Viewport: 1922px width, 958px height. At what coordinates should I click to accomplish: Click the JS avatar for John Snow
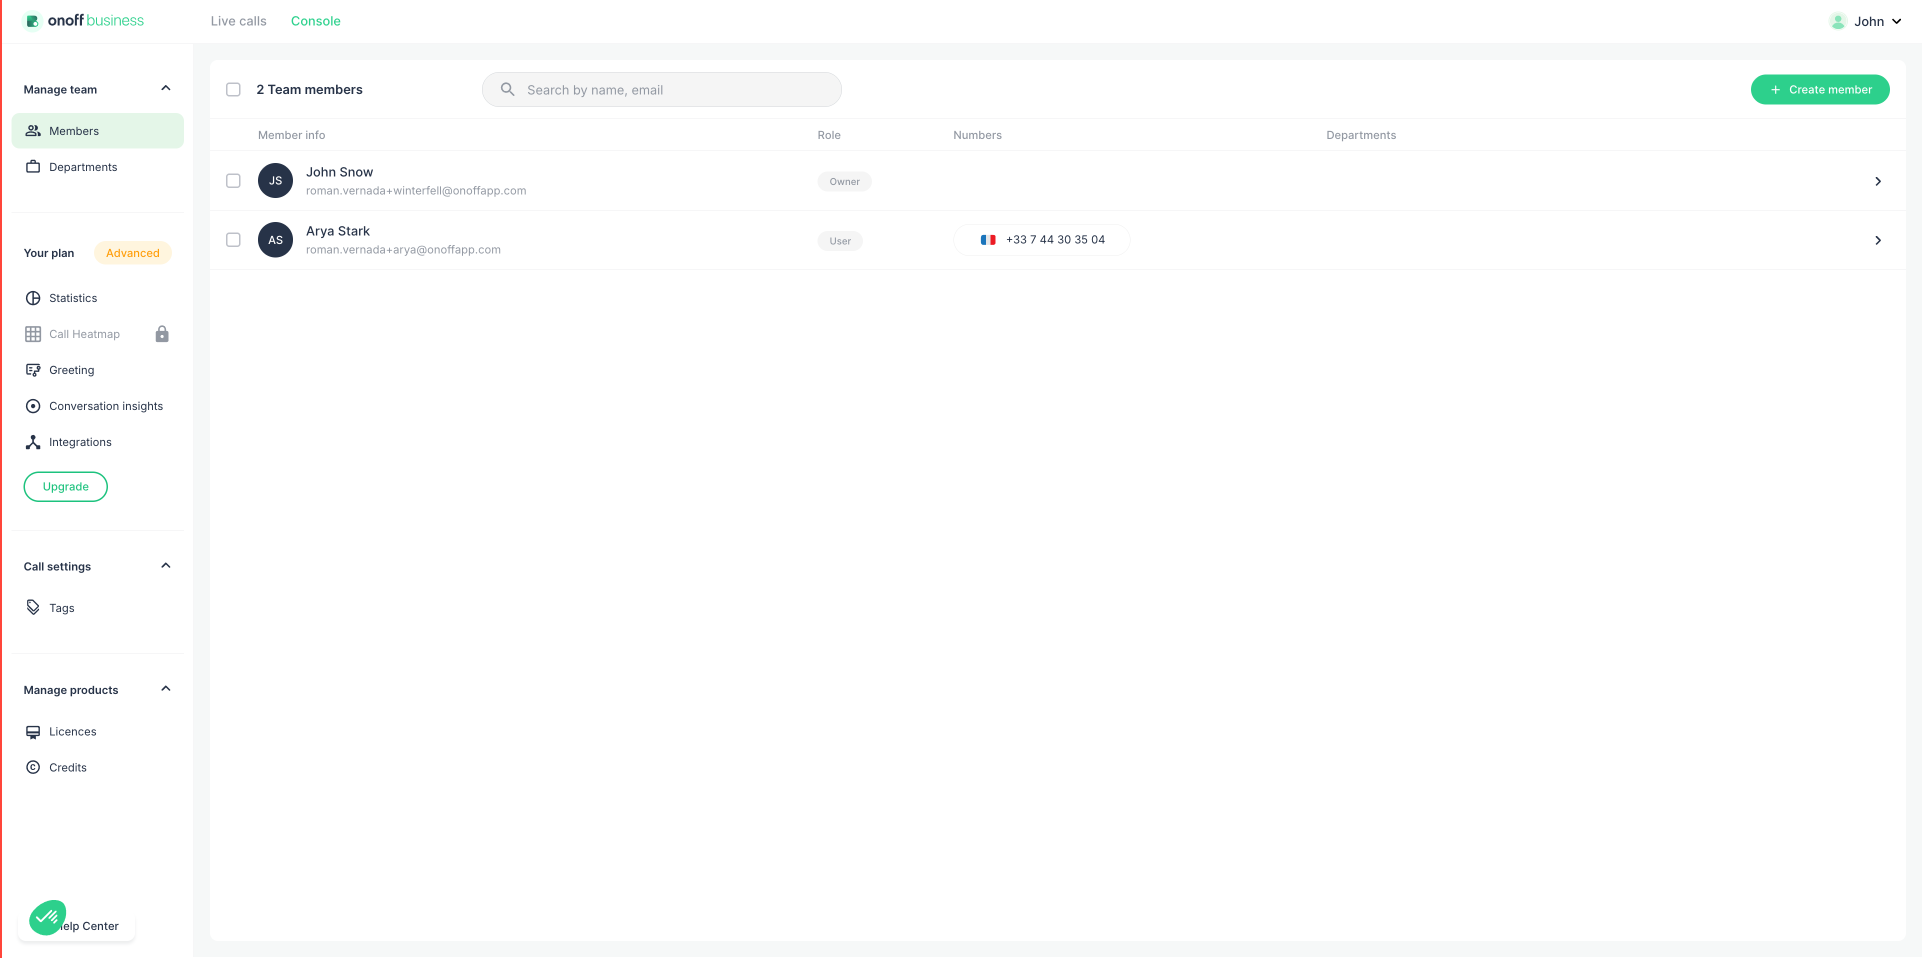tap(275, 181)
